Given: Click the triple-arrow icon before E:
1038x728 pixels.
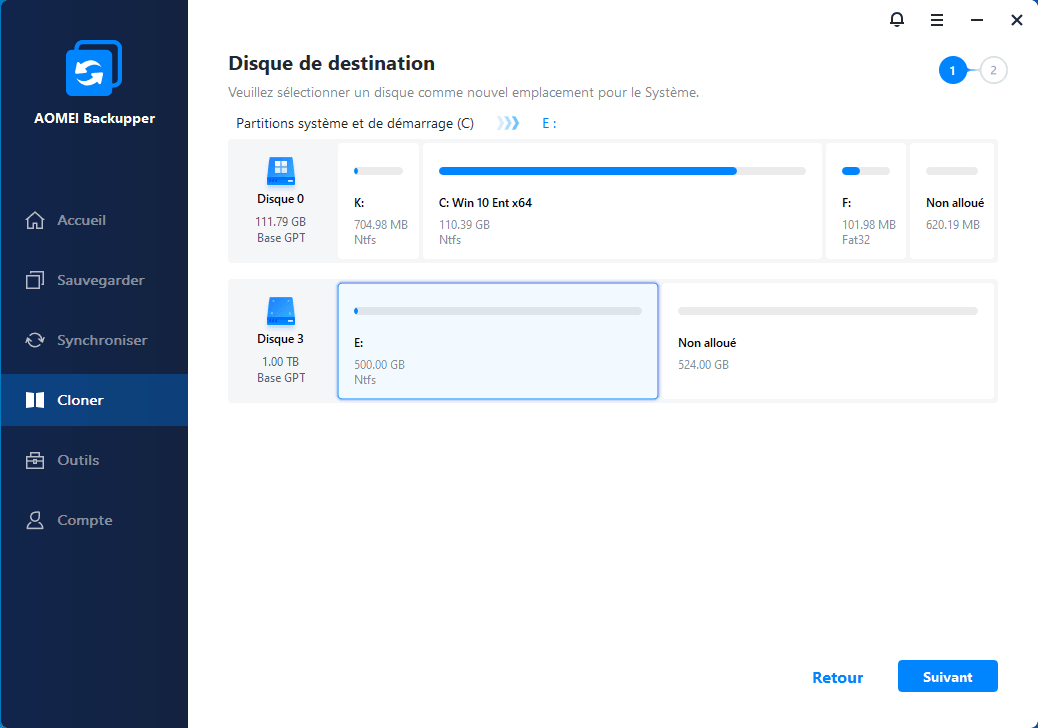Looking at the screenshot, I should point(508,123).
